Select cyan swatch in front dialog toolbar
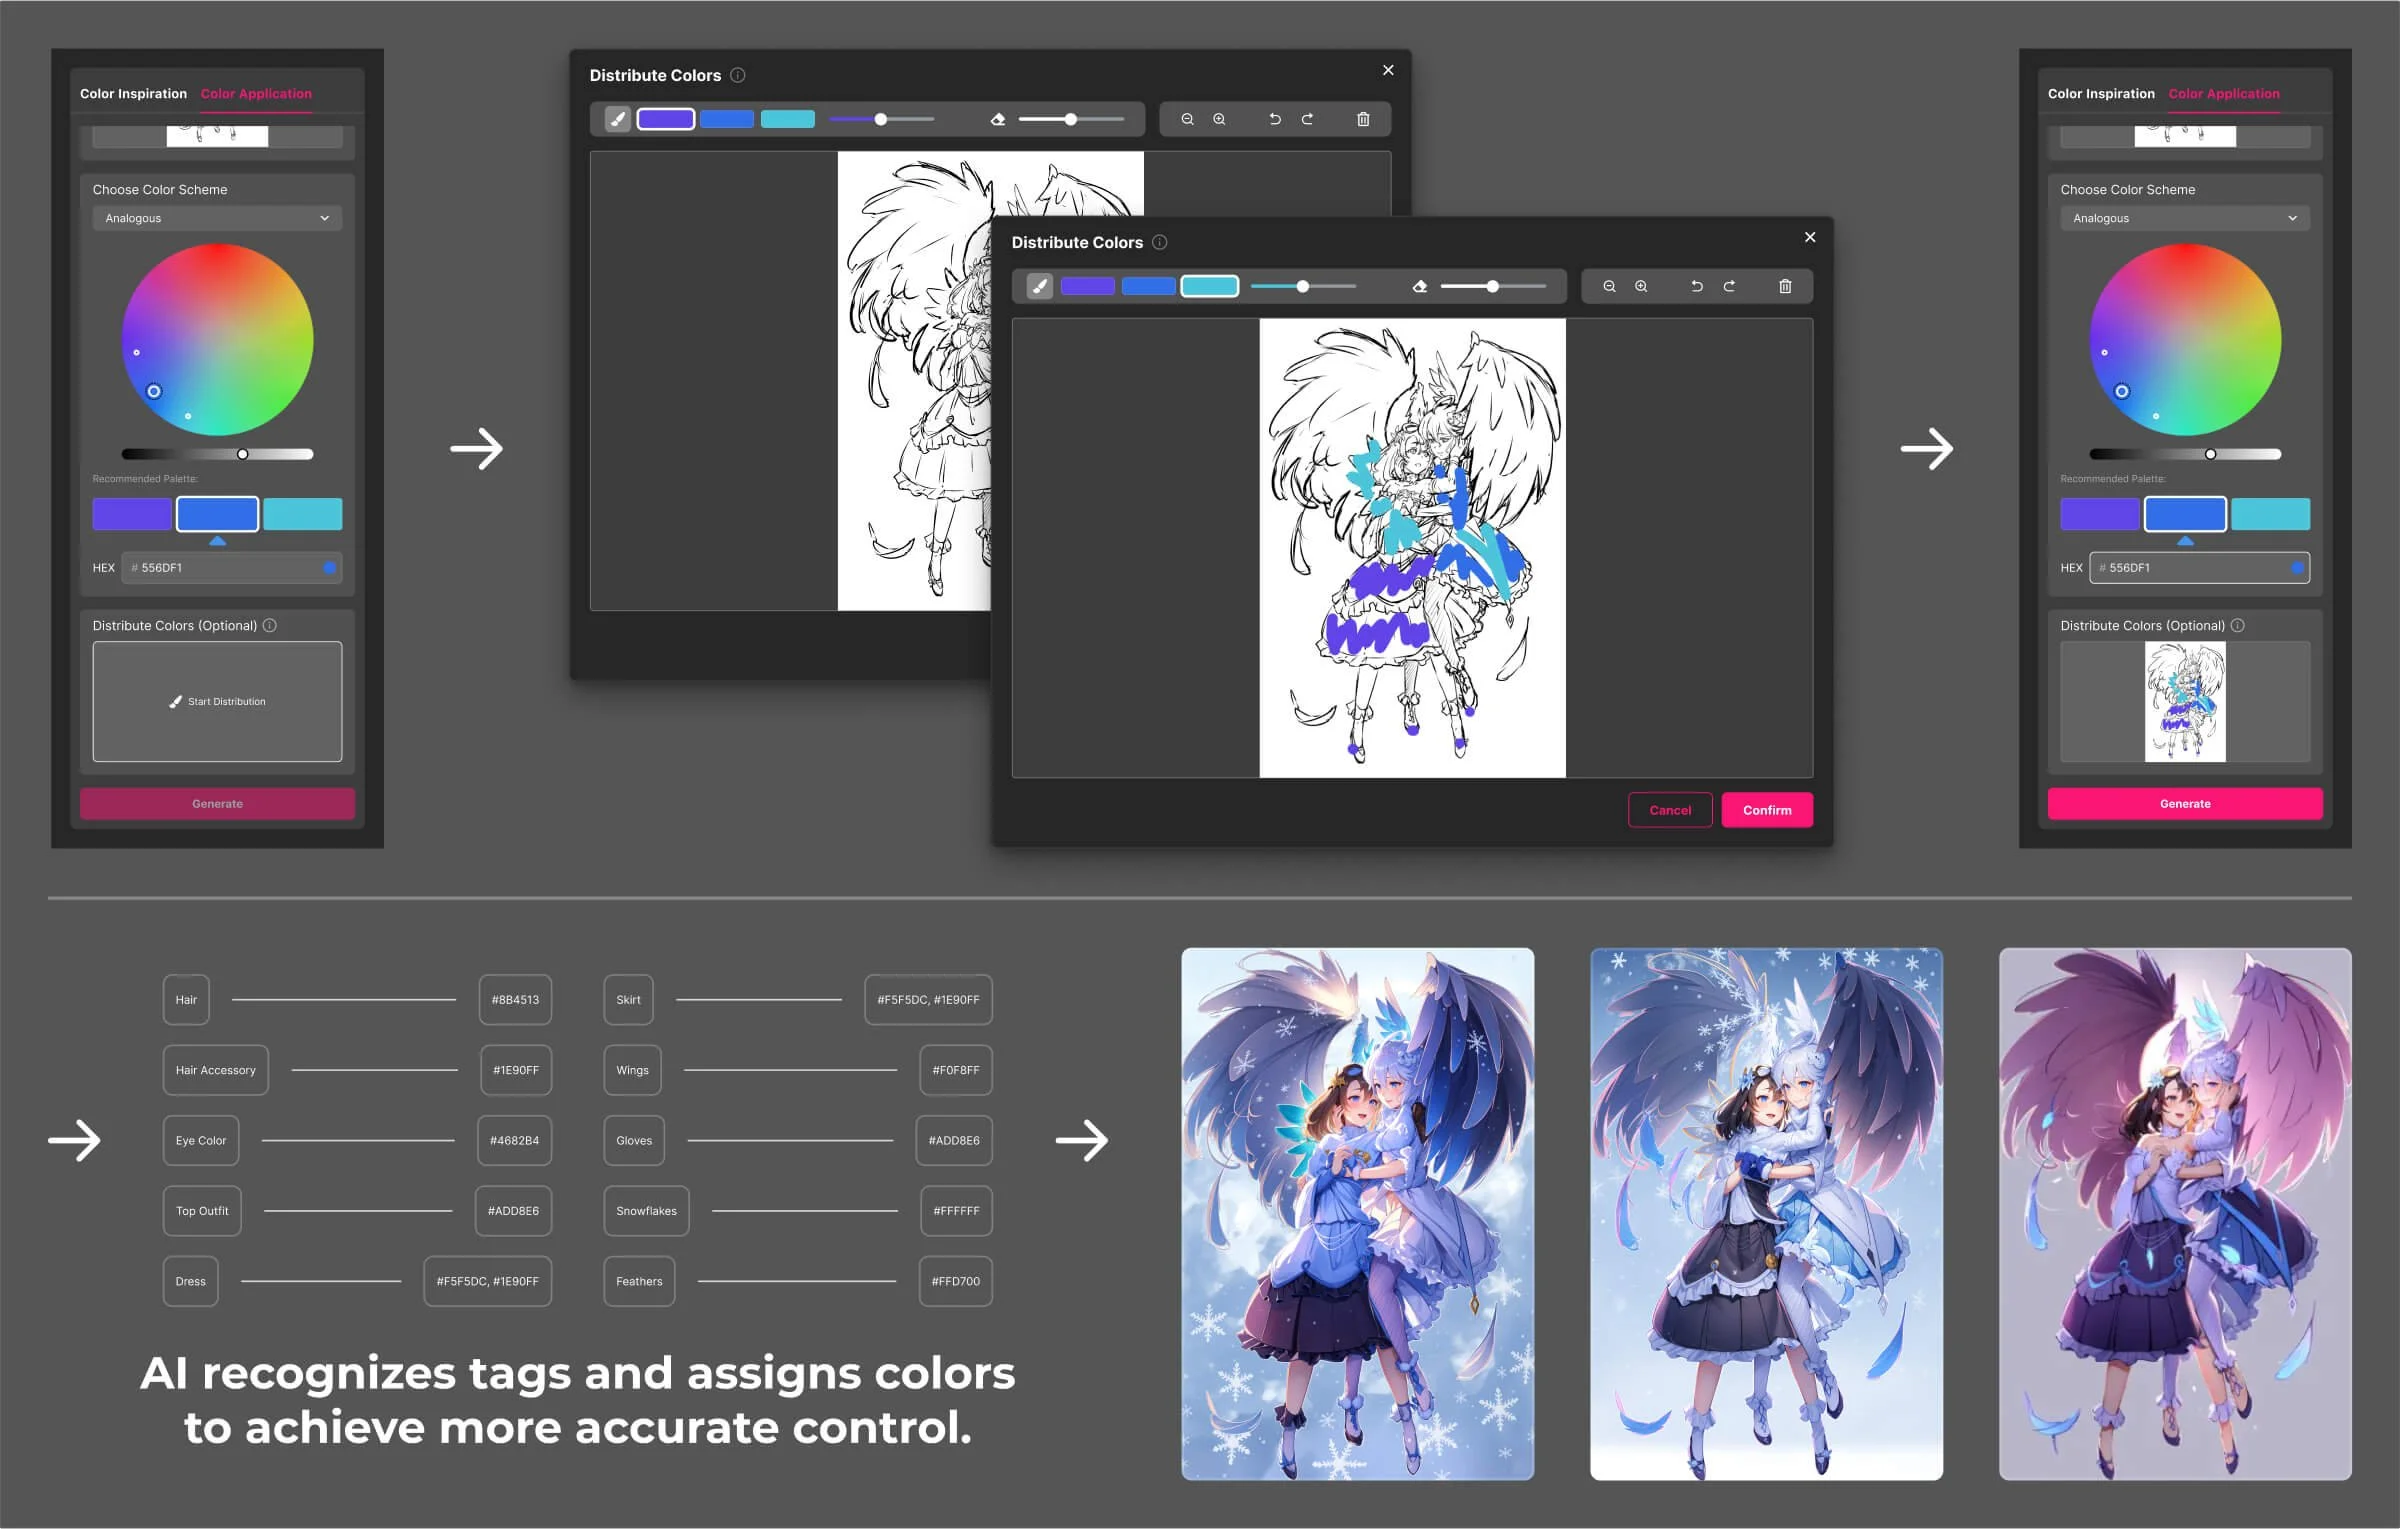 [x=1209, y=287]
